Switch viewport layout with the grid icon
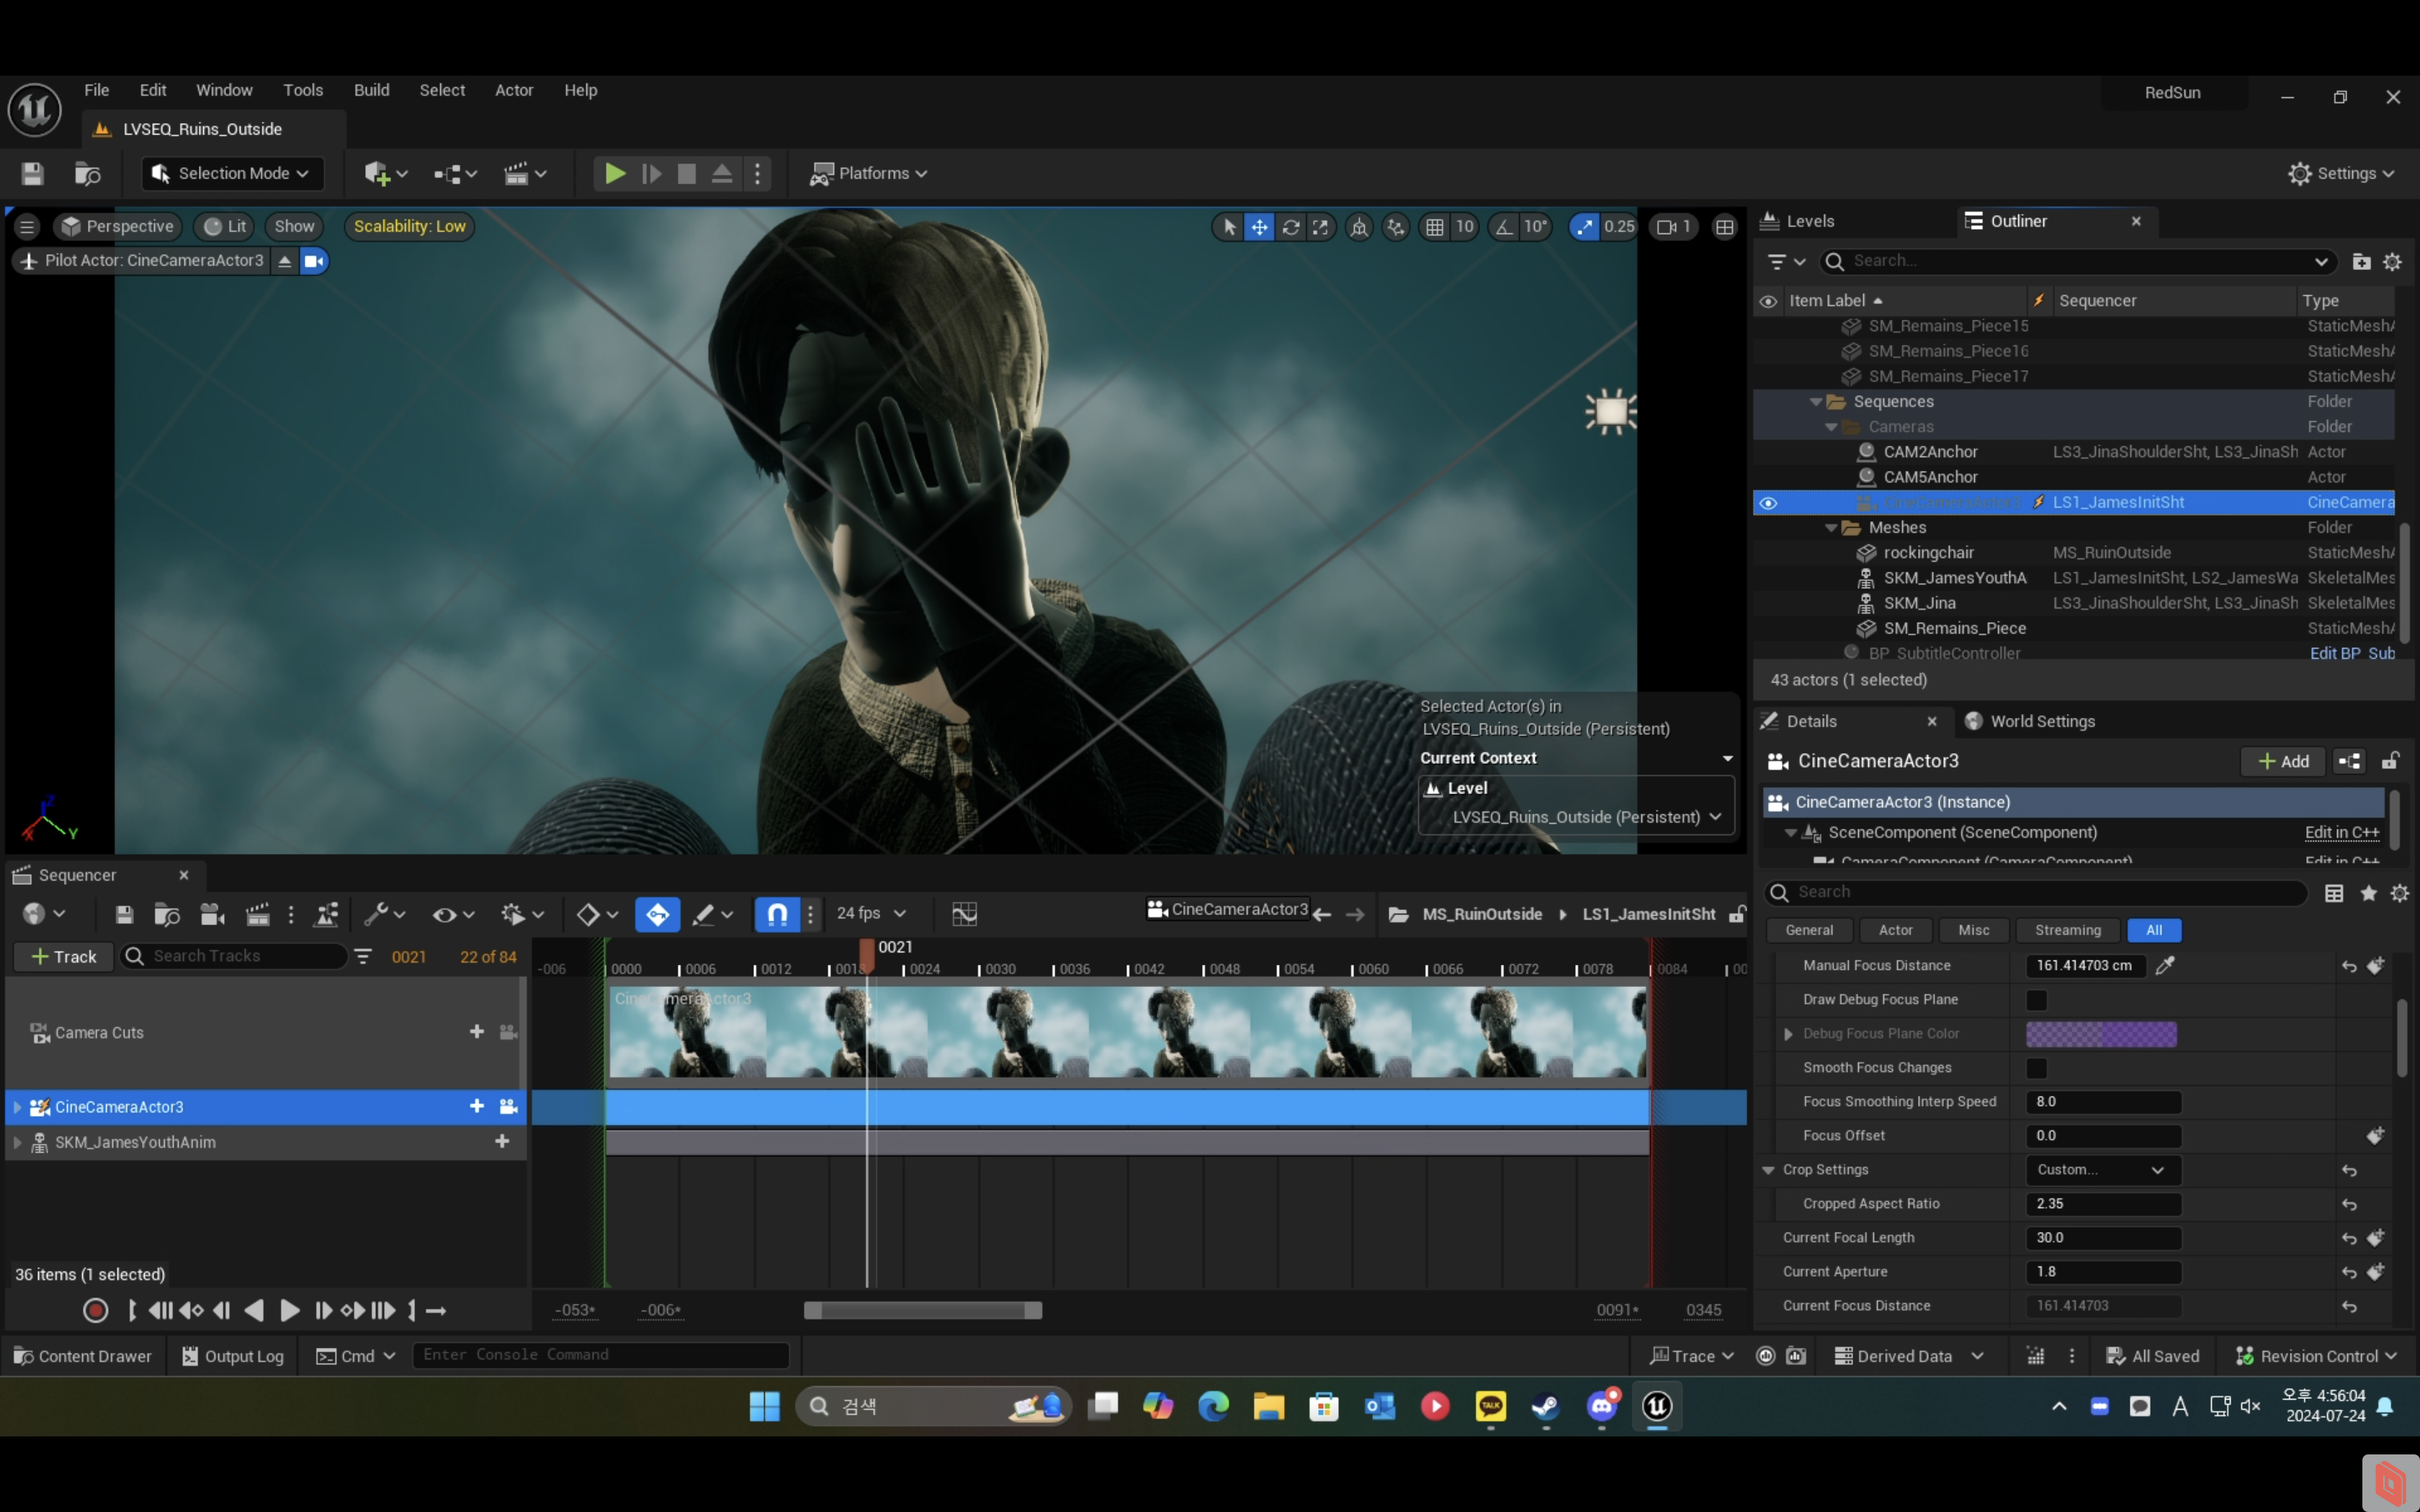Image resolution: width=2420 pixels, height=1512 pixels. [x=1725, y=227]
